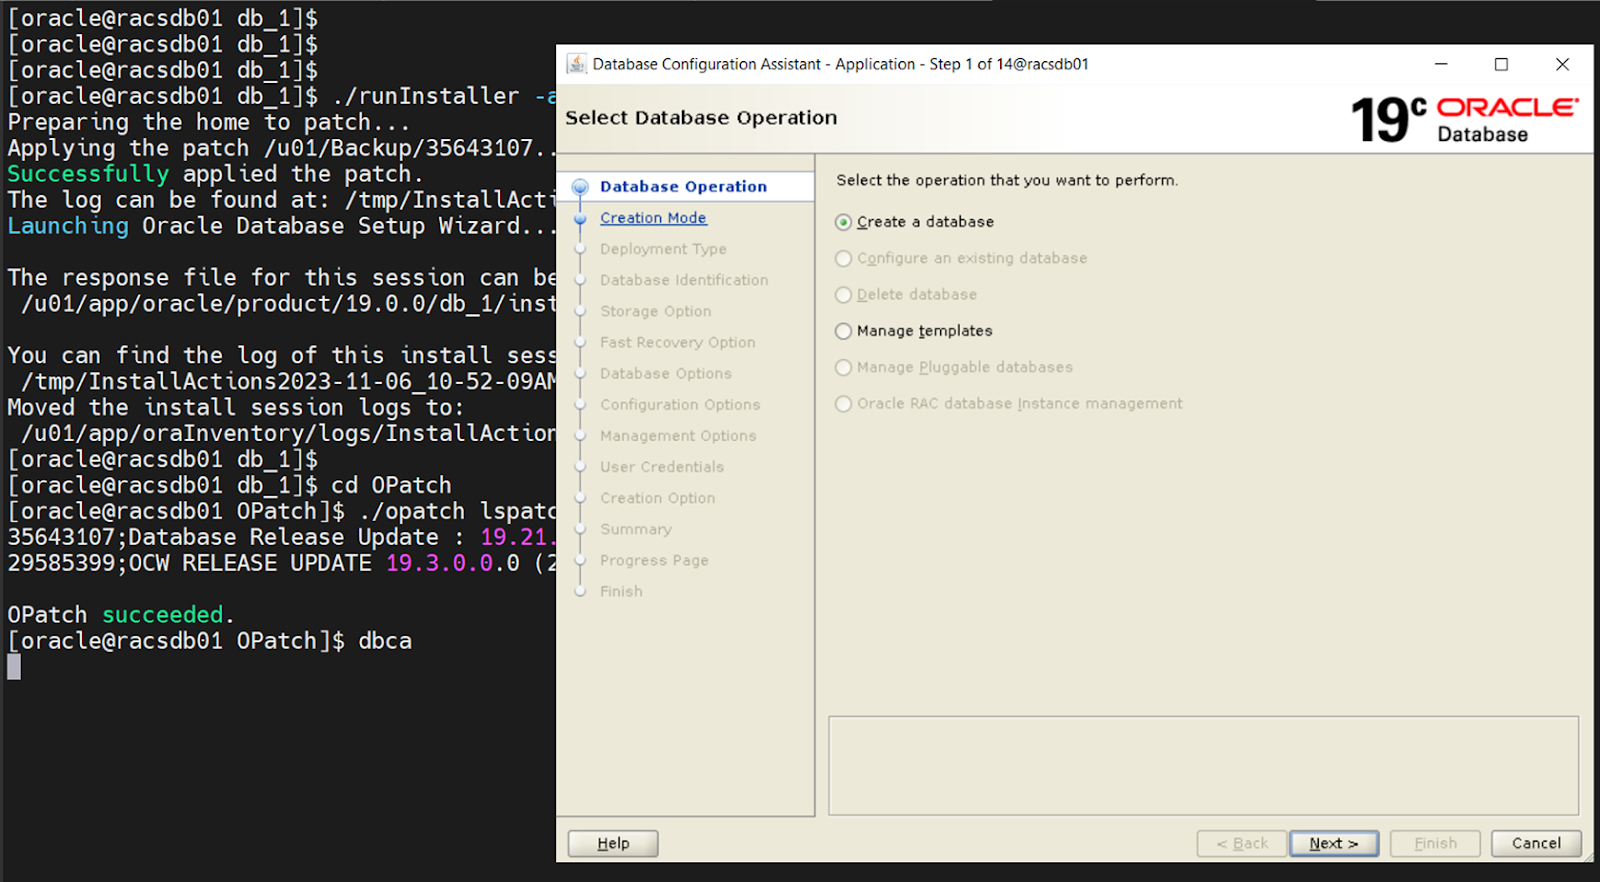Click the Fast Recovery Option step
This screenshot has width=1600, height=882.
(678, 342)
